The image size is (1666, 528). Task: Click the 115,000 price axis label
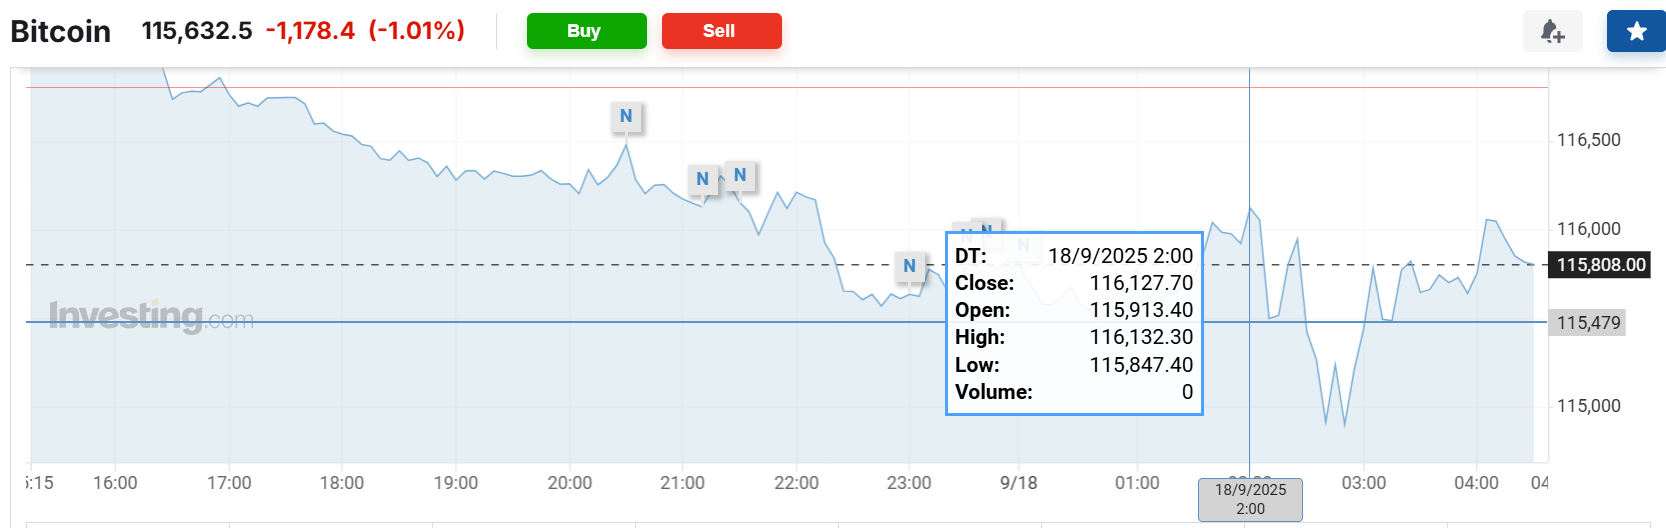(1588, 406)
